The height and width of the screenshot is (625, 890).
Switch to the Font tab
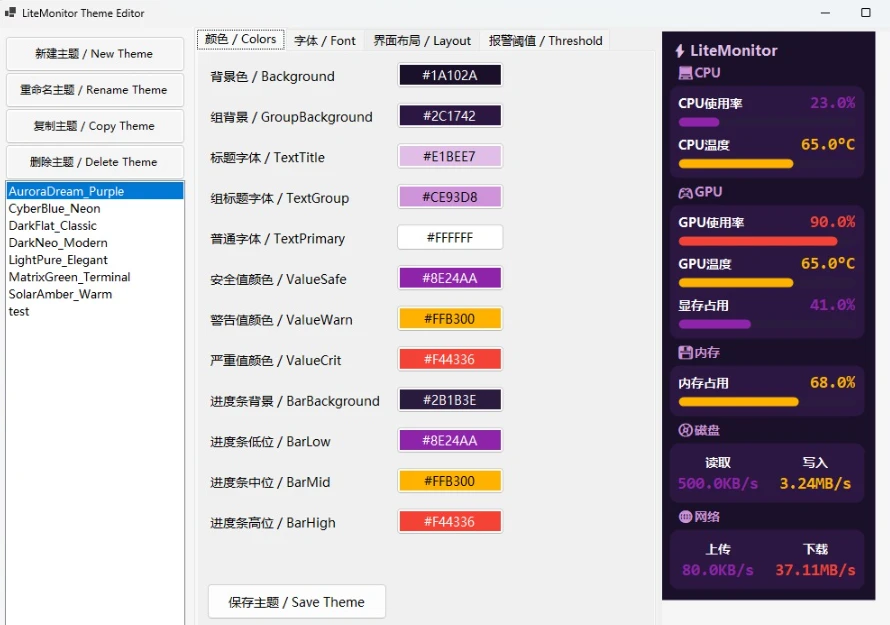325,41
